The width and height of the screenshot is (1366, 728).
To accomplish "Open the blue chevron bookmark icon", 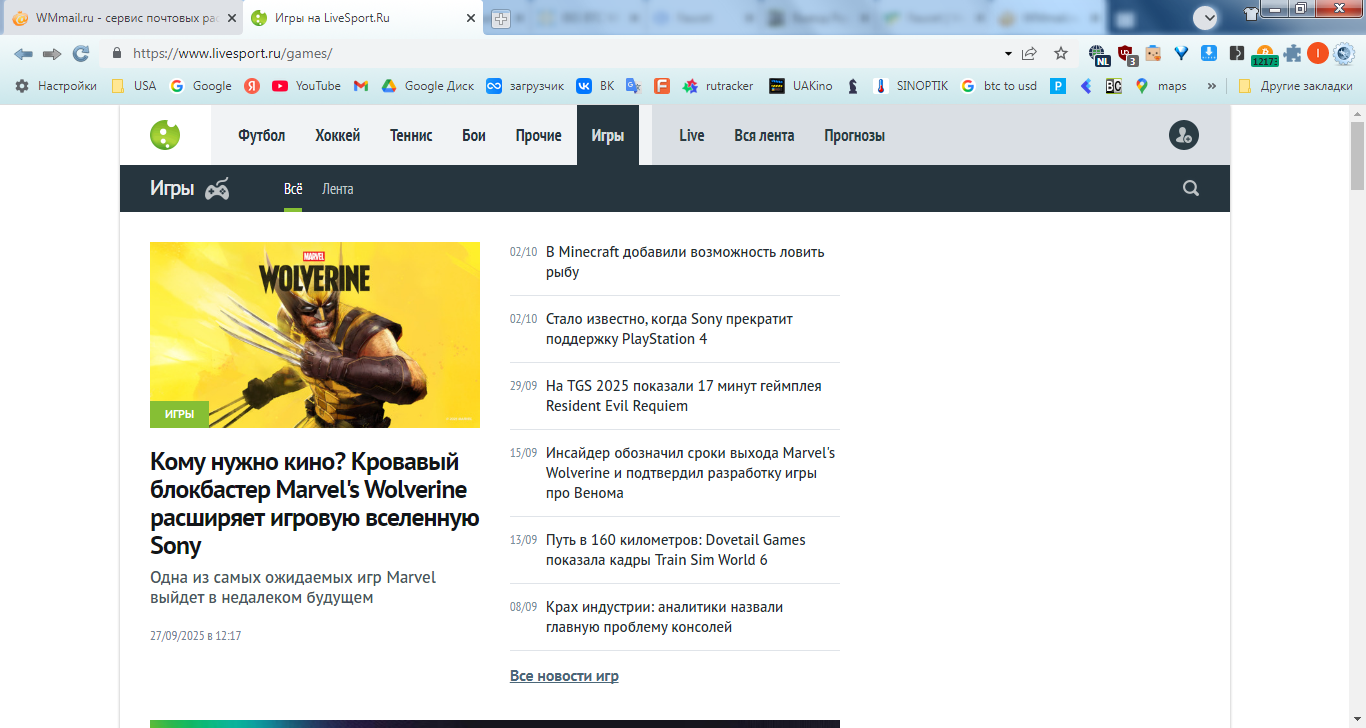I will coord(1086,86).
